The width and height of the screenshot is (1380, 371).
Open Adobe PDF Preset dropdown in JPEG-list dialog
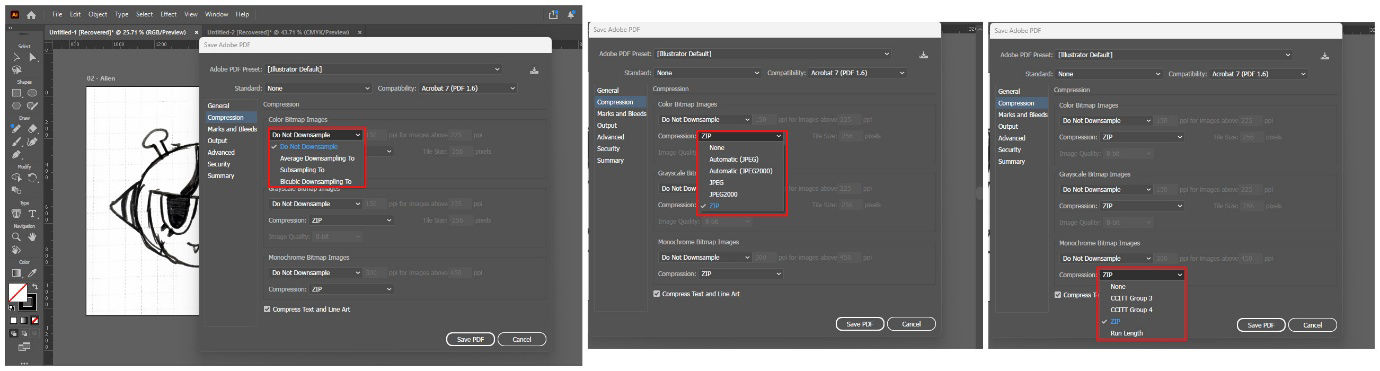pyautogui.click(x=772, y=54)
